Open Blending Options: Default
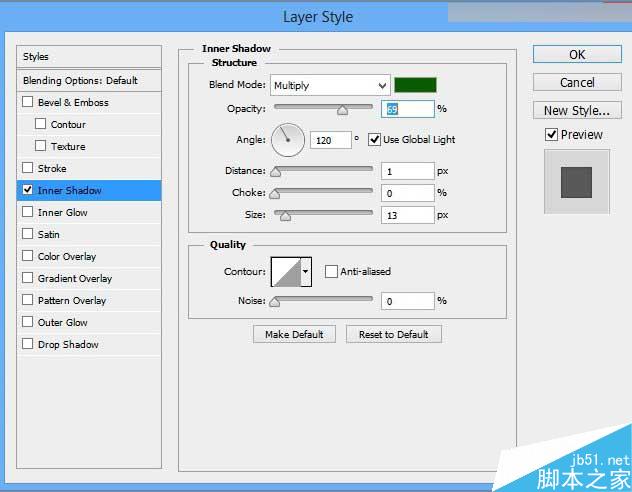The width and height of the screenshot is (632, 492). (89, 81)
